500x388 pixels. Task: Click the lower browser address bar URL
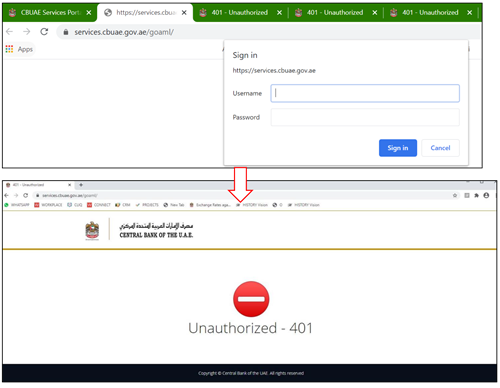[70, 196]
